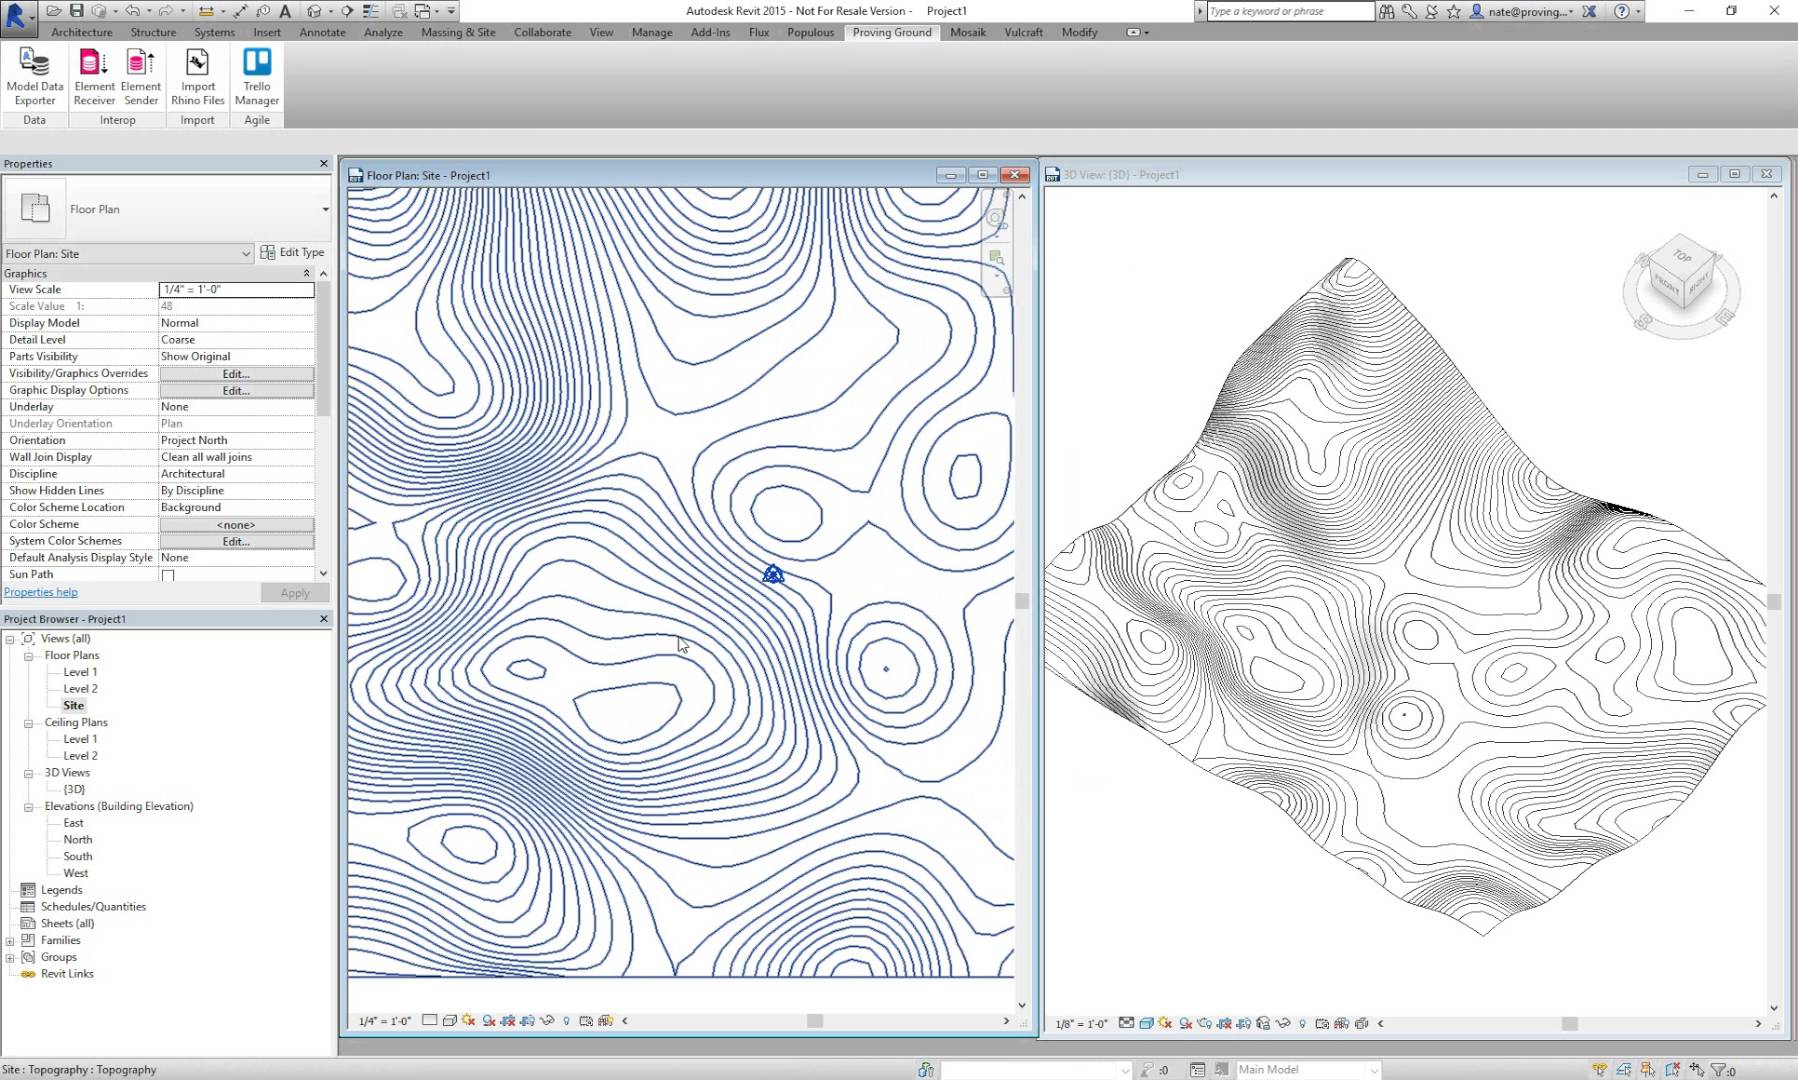Viewport: 1798px width, 1080px height.
Task: Click the Floor Plan view horizontal scrollbar thumb
Action: (x=815, y=1021)
